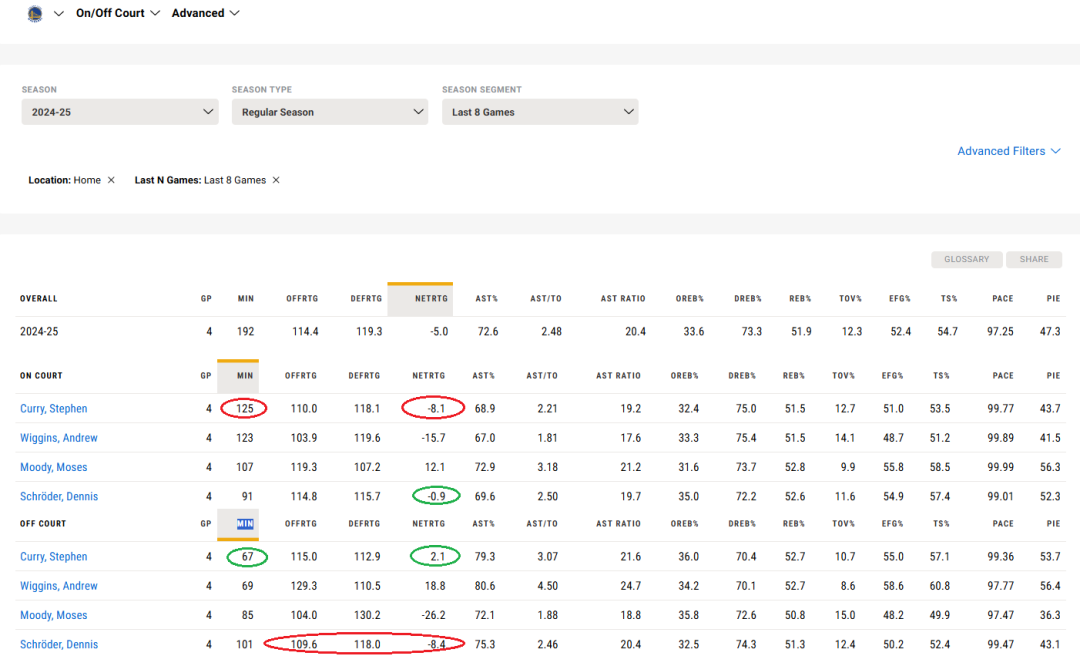Open the On/Off Court menu
The height and width of the screenshot is (656, 1080).
coord(118,13)
